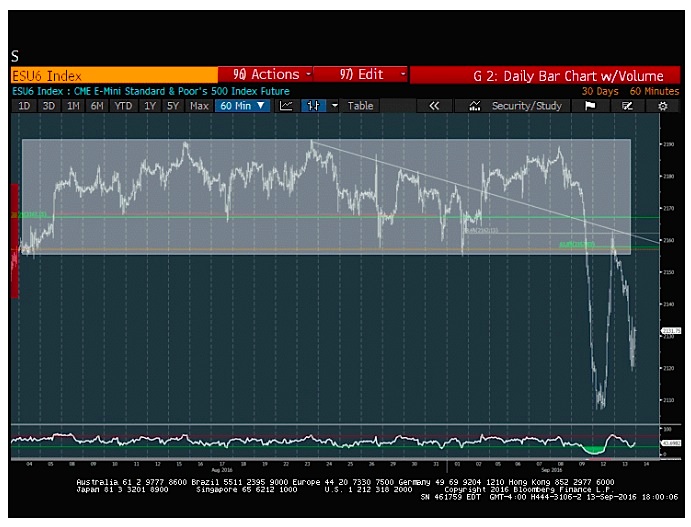Open the 60 Min interval dropdown

(x=242, y=106)
